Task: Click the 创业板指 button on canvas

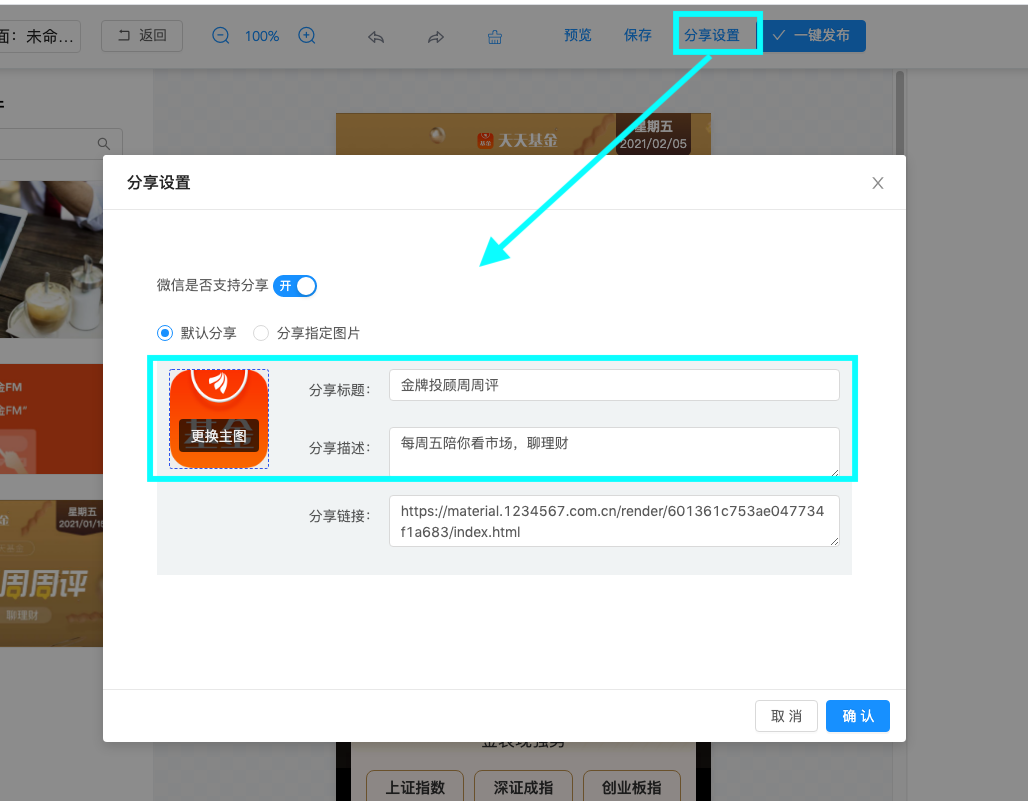Action: point(631,786)
